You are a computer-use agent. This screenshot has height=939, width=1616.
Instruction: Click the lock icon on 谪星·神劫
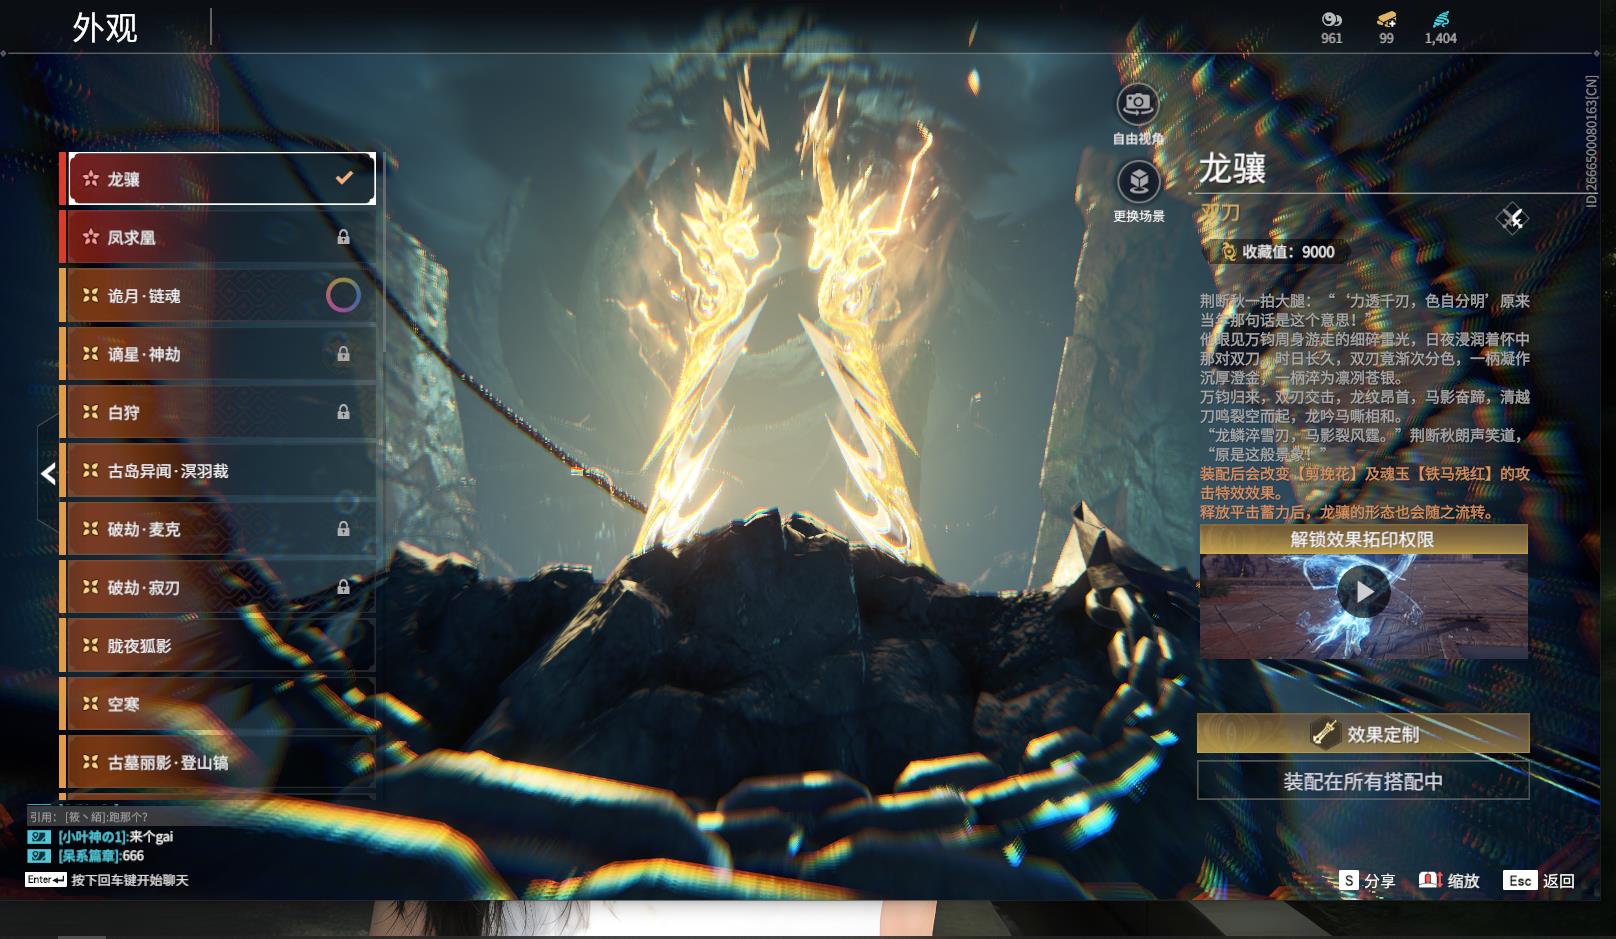343,354
